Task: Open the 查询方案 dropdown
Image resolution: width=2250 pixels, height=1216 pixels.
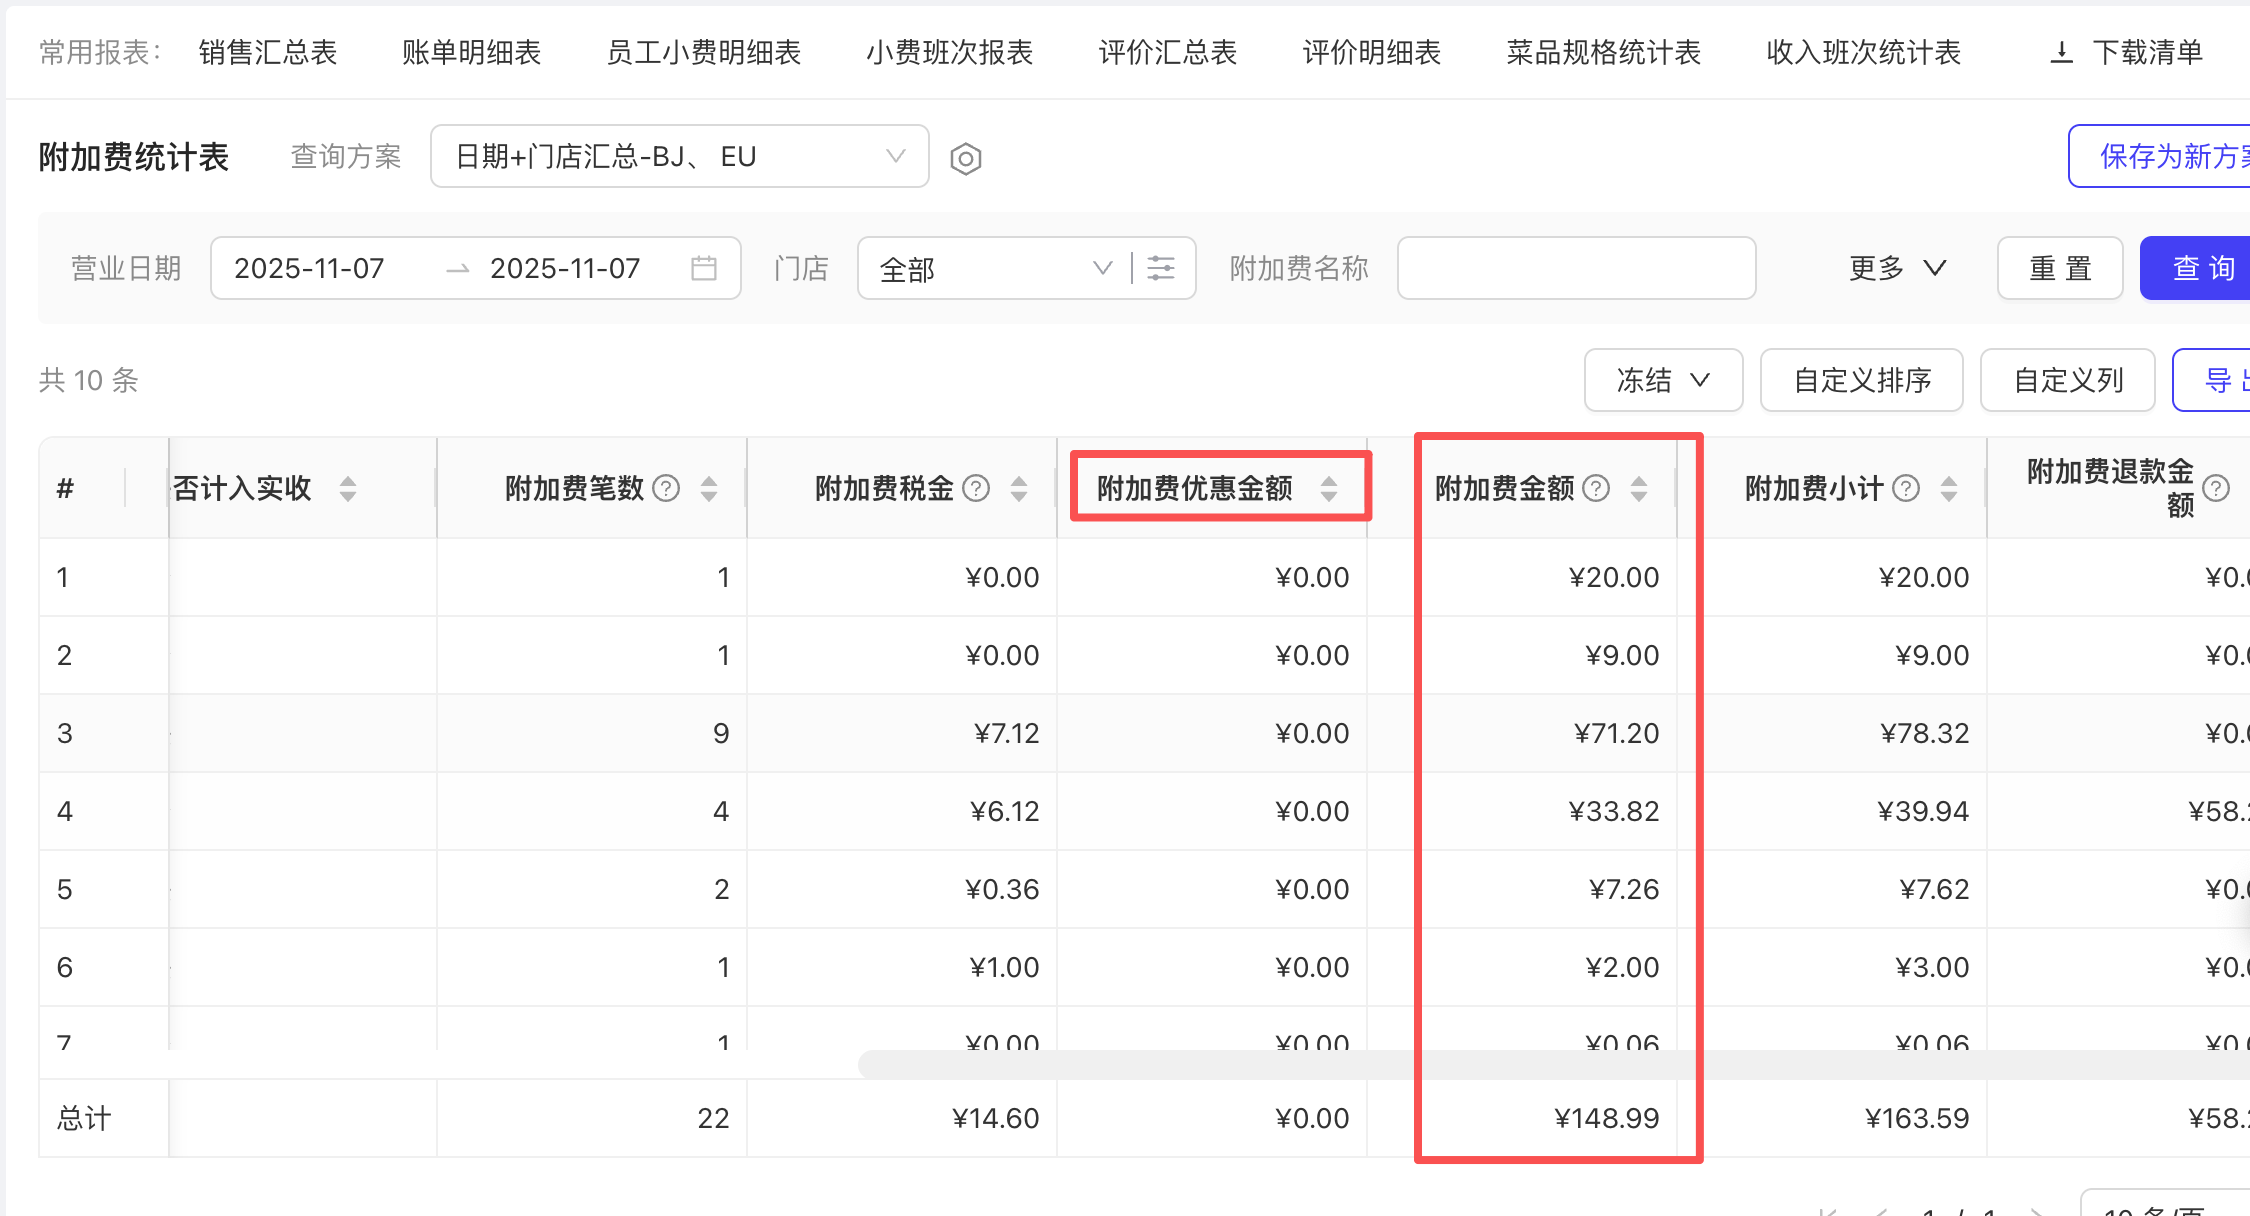Action: pos(679,156)
